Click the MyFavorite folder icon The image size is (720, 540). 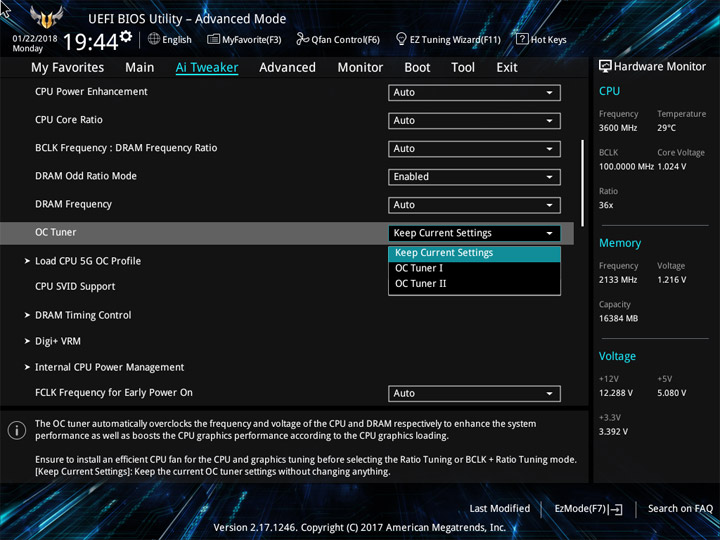coord(213,39)
